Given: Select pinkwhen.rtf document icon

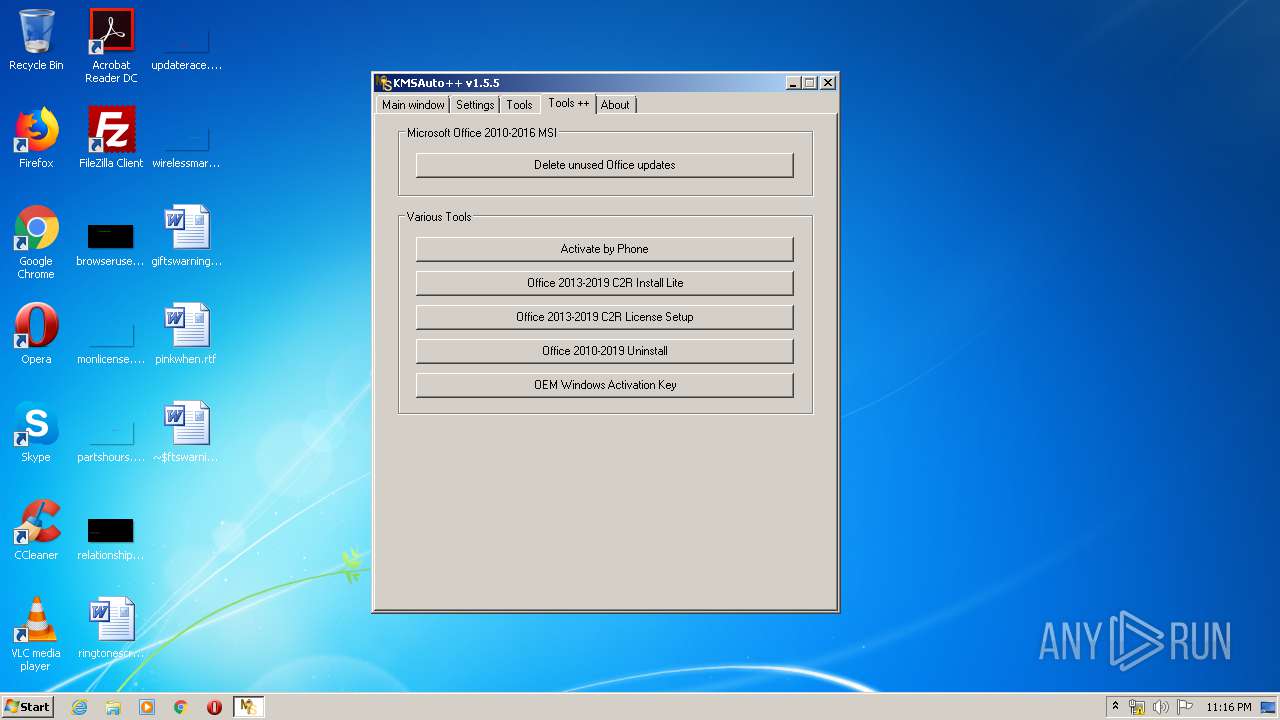Looking at the screenshot, I should 186,334.
